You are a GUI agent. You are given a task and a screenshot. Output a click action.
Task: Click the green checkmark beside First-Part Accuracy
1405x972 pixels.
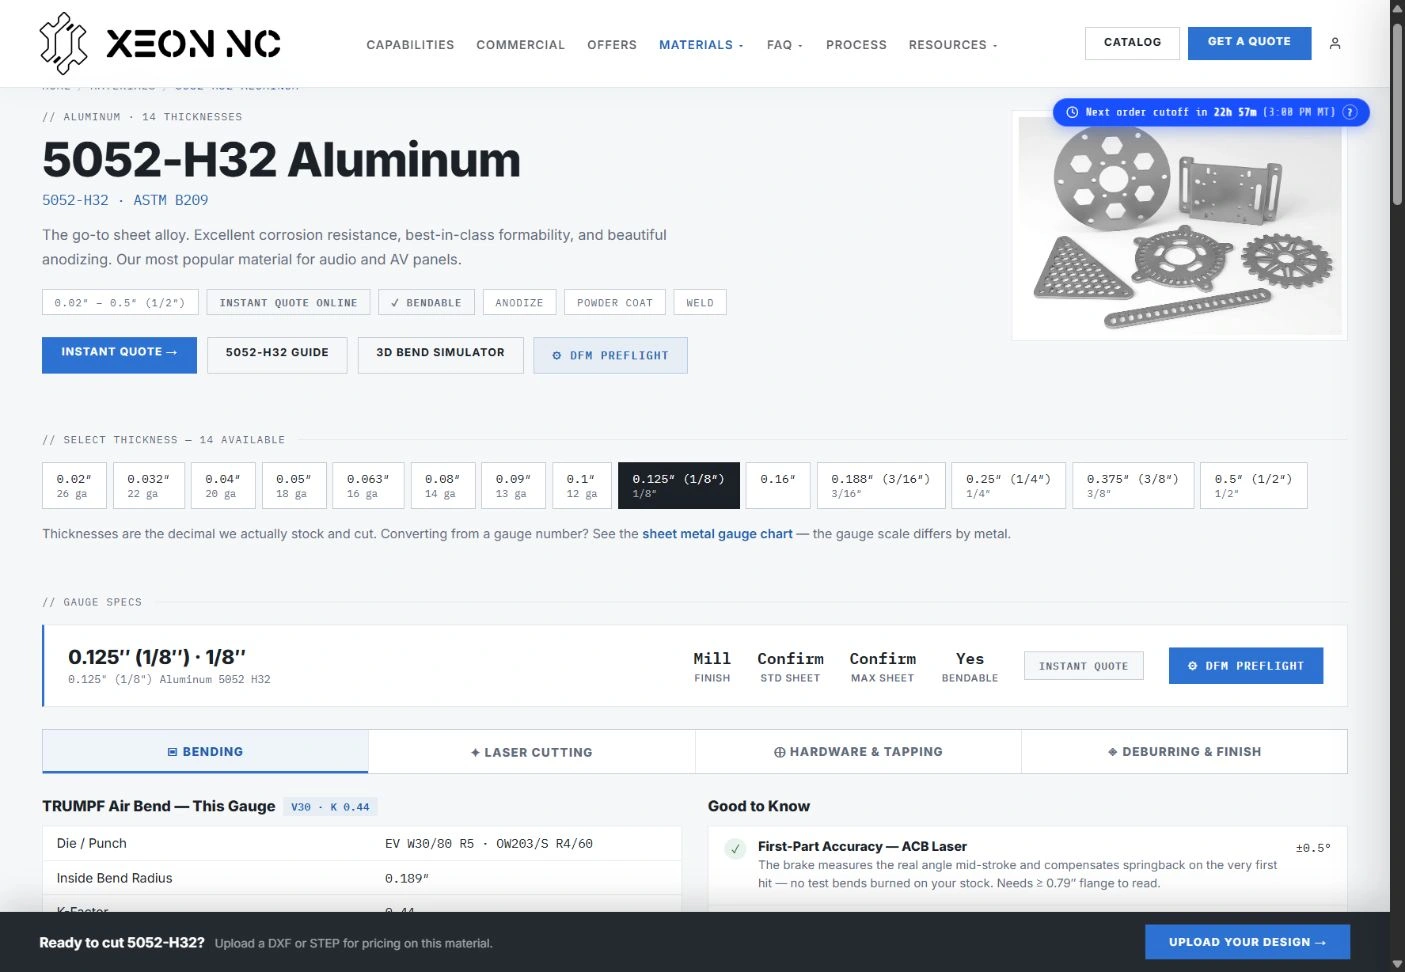pos(735,849)
